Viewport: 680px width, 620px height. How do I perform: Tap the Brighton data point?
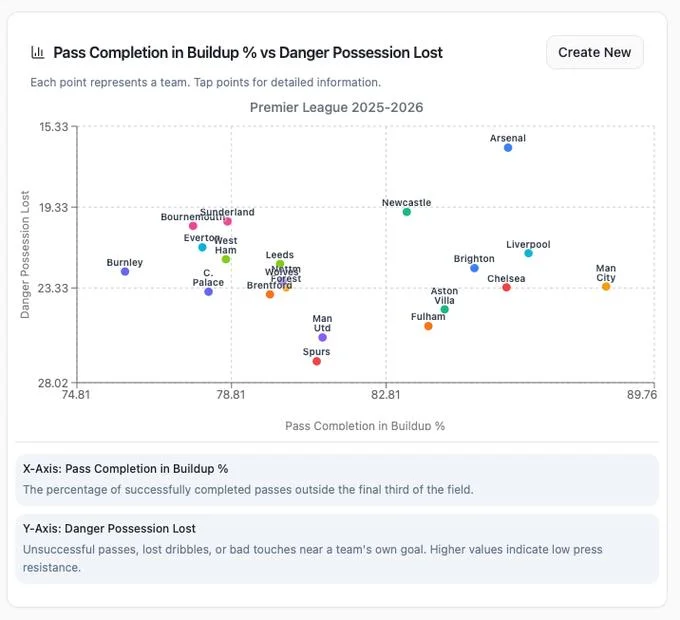coord(474,268)
